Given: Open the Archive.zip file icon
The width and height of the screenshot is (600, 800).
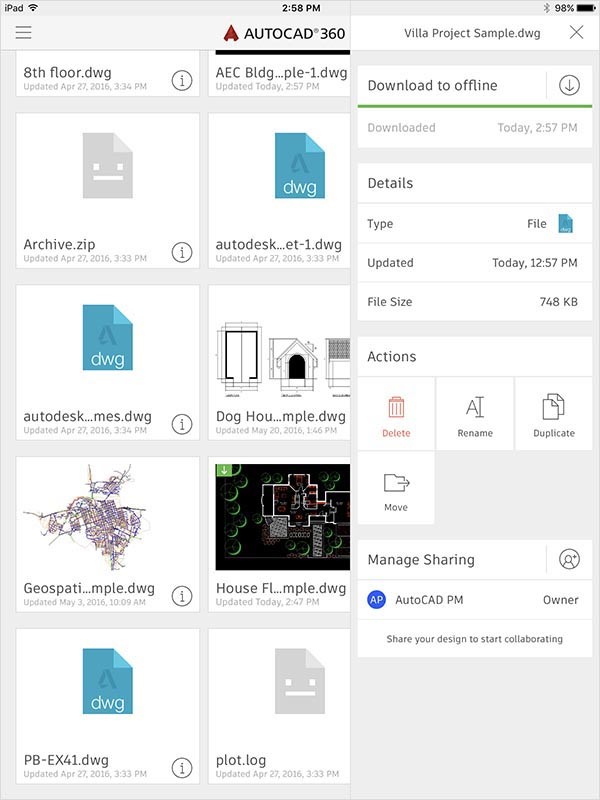Looking at the screenshot, I should point(108,166).
